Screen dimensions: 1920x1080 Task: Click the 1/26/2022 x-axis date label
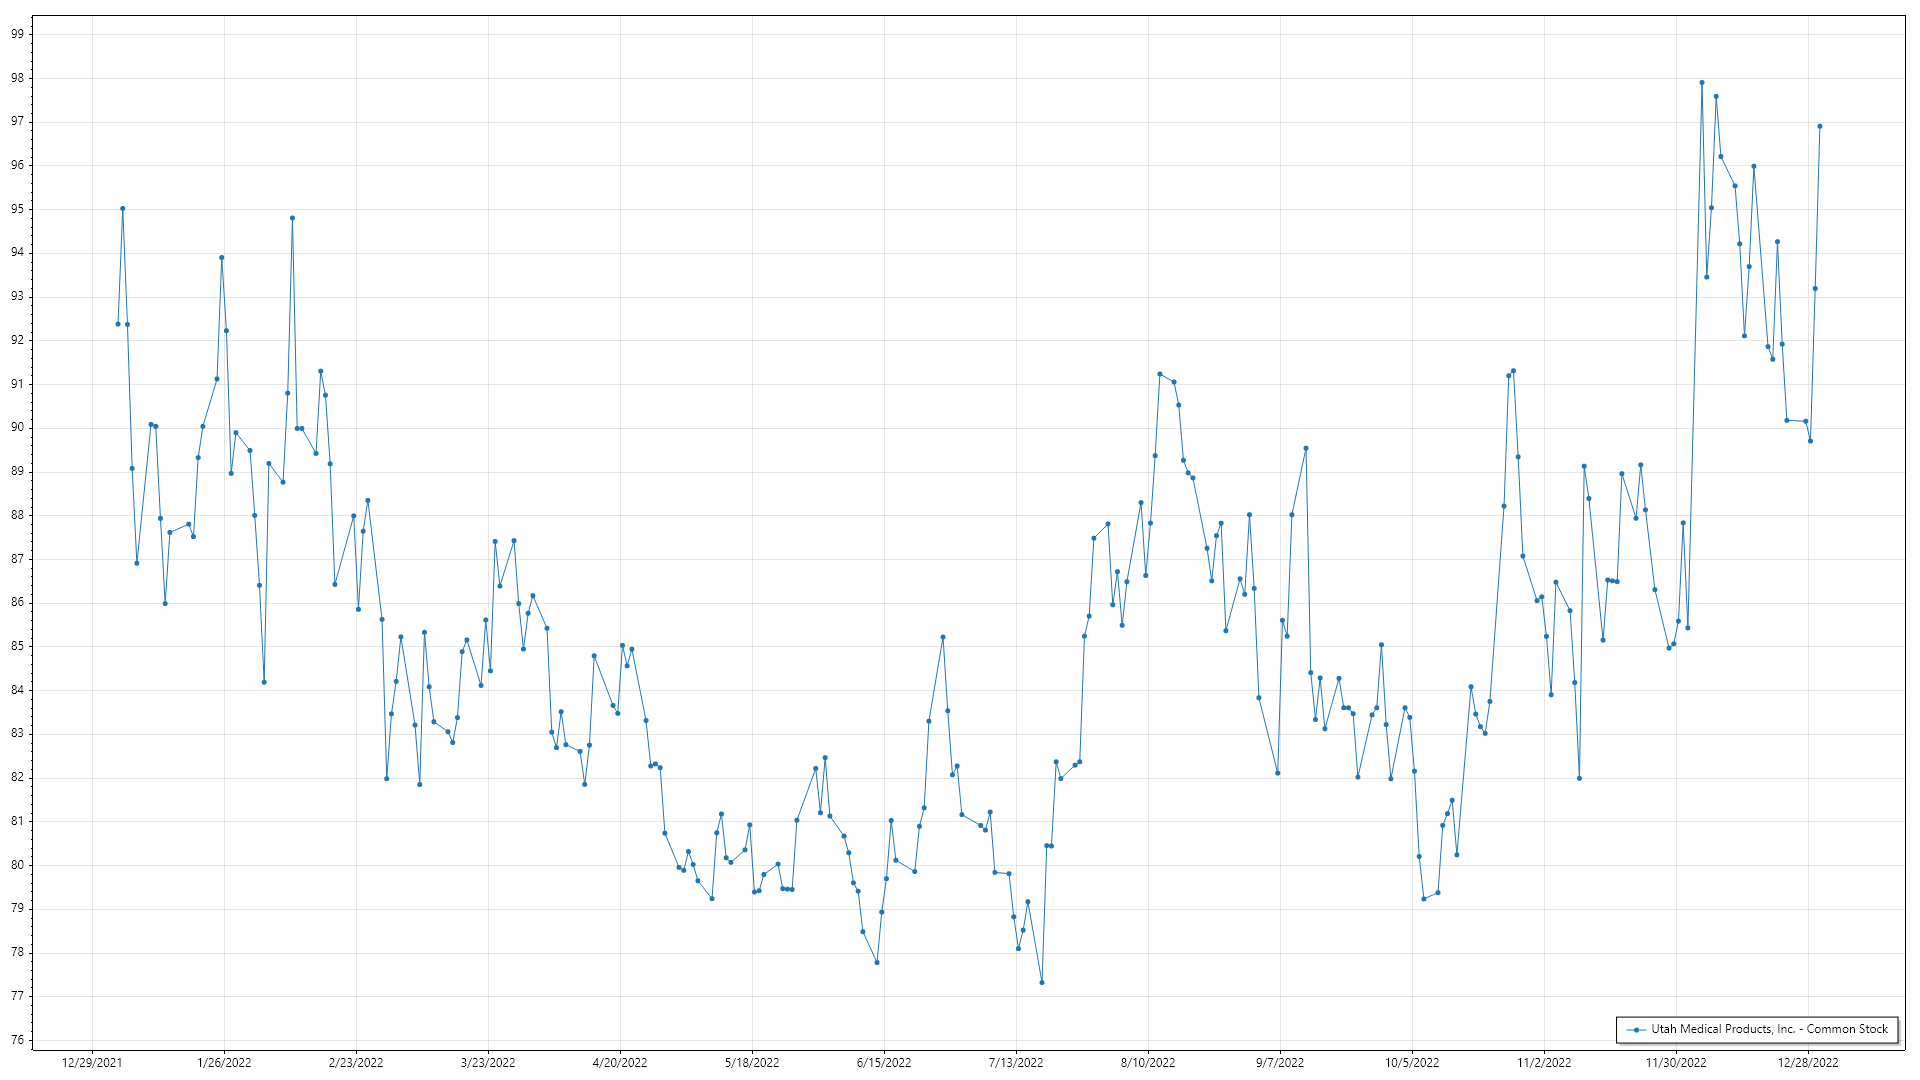pyautogui.click(x=224, y=1063)
